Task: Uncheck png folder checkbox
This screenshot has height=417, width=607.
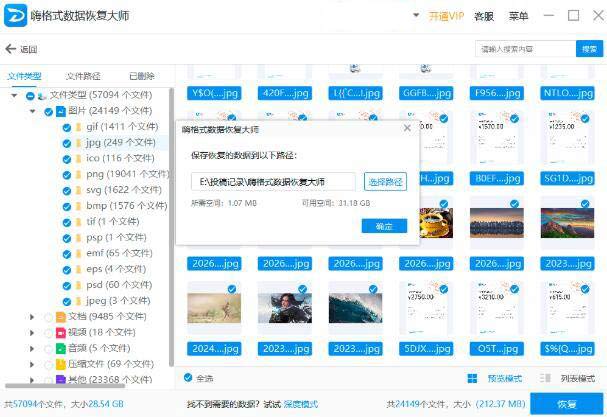Action: [67, 175]
